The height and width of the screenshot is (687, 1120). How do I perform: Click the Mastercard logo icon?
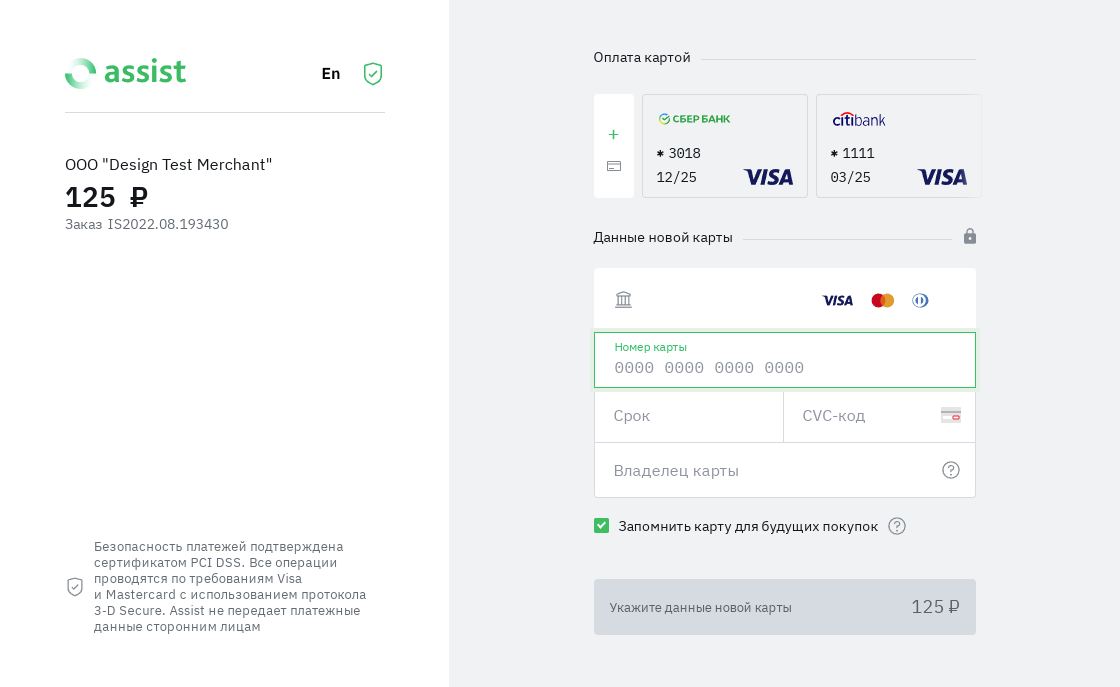(882, 300)
